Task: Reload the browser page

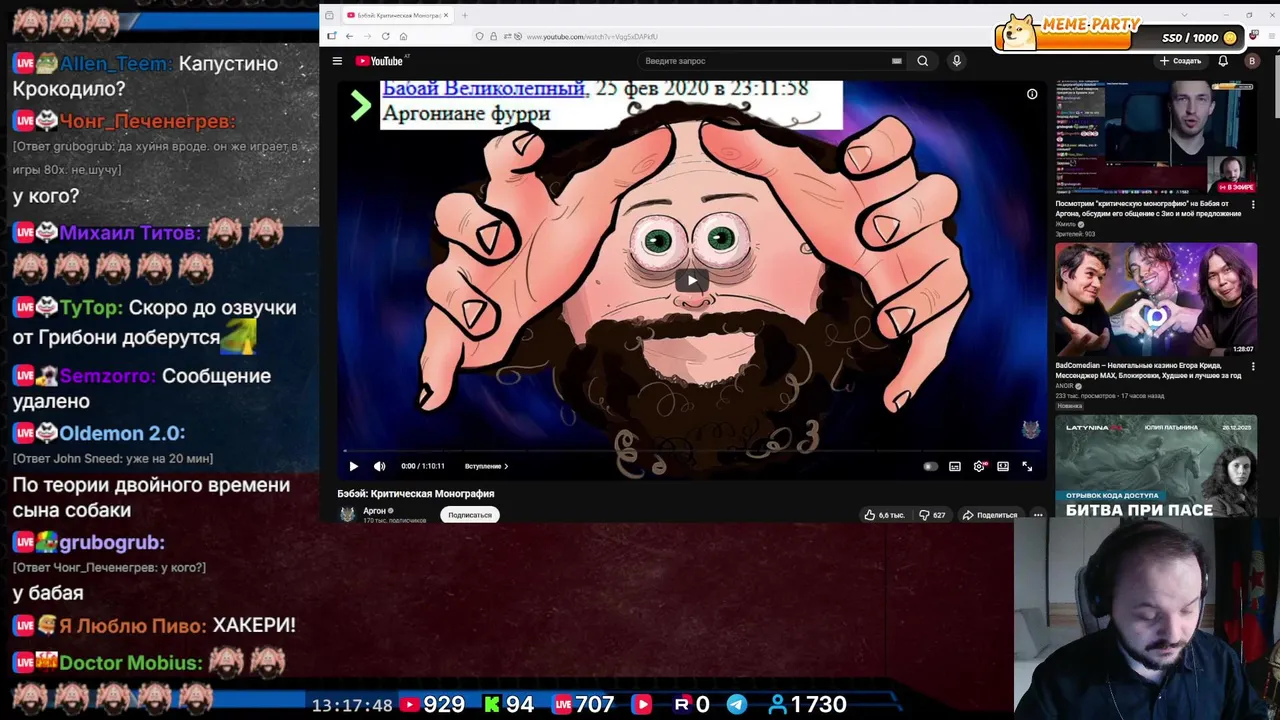Action: pos(385,37)
